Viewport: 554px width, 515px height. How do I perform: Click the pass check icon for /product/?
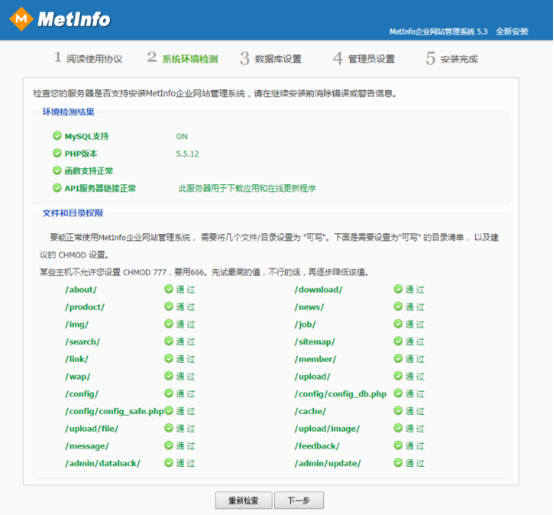click(169, 306)
